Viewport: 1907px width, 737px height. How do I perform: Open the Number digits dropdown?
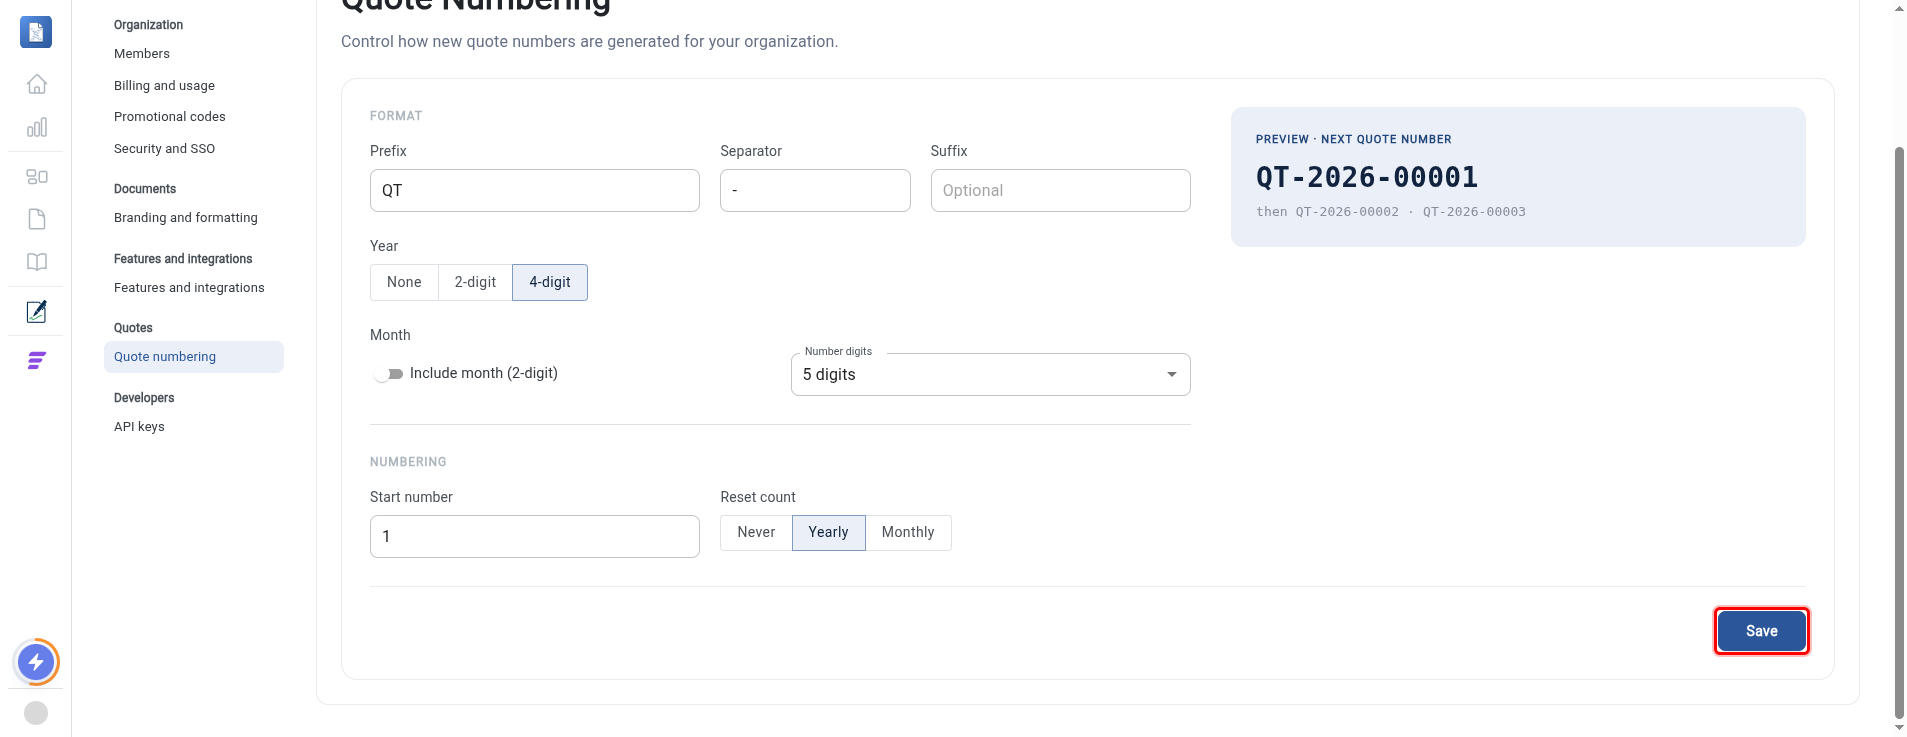point(990,375)
